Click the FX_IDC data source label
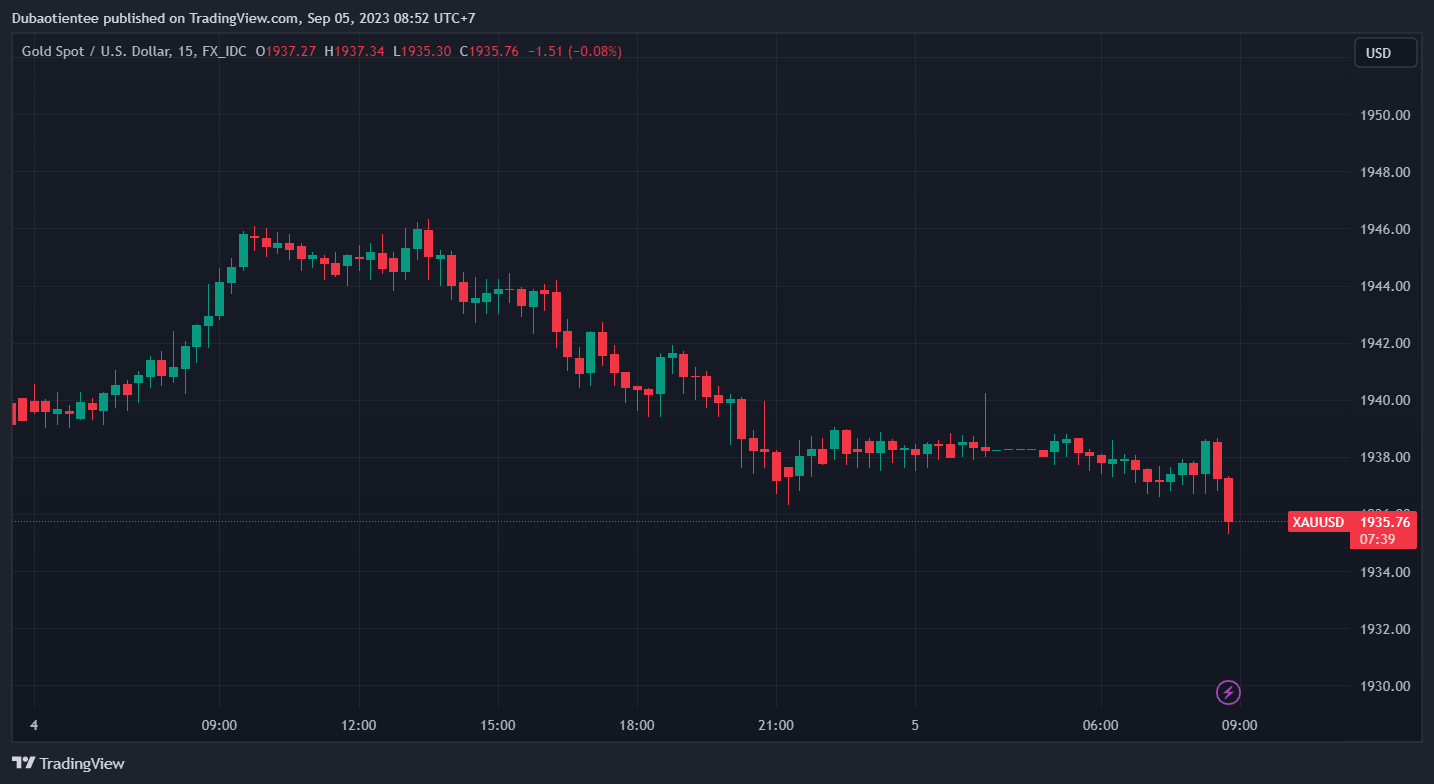The width and height of the screenshot is (1434, 784). (224, 51)
